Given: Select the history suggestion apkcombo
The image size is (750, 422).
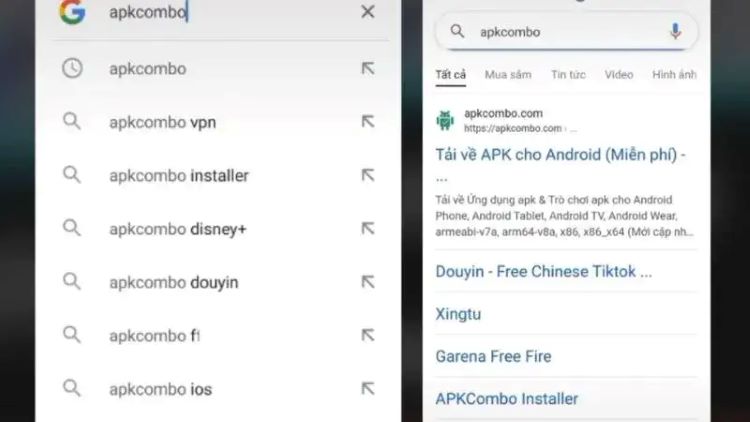Looking at the screenshot, I should point(219,68).
